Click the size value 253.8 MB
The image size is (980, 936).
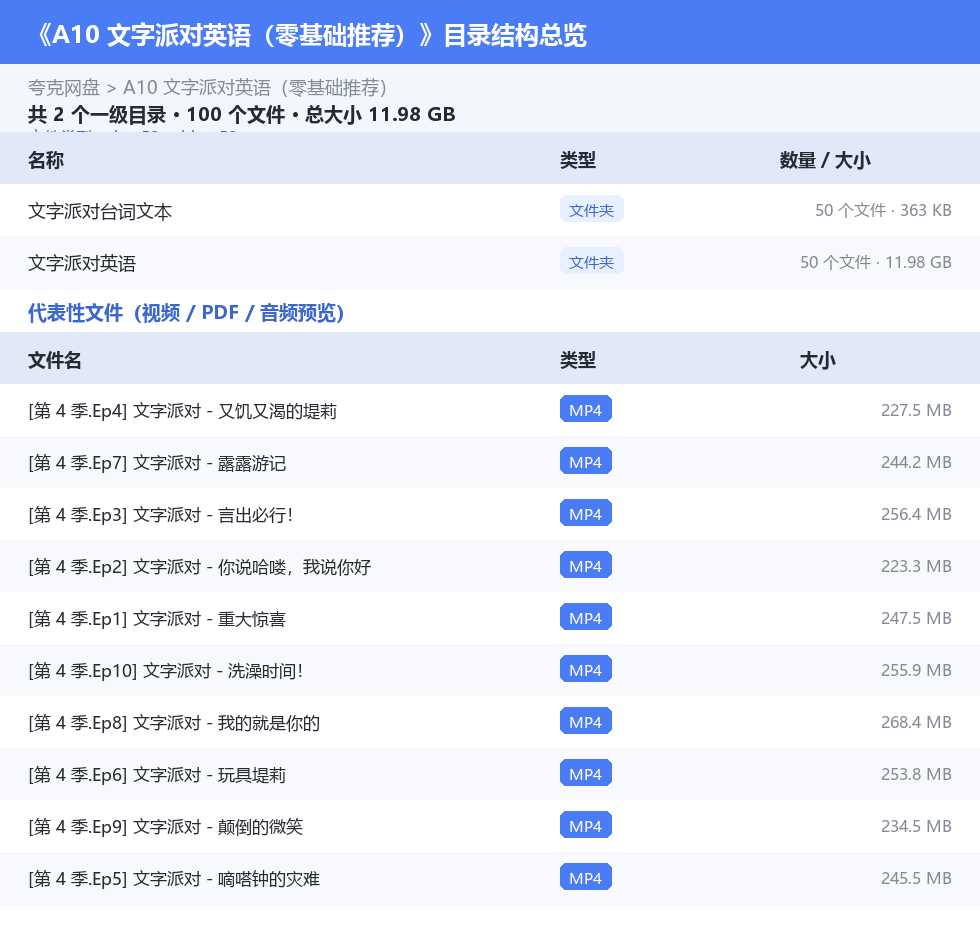916,774
